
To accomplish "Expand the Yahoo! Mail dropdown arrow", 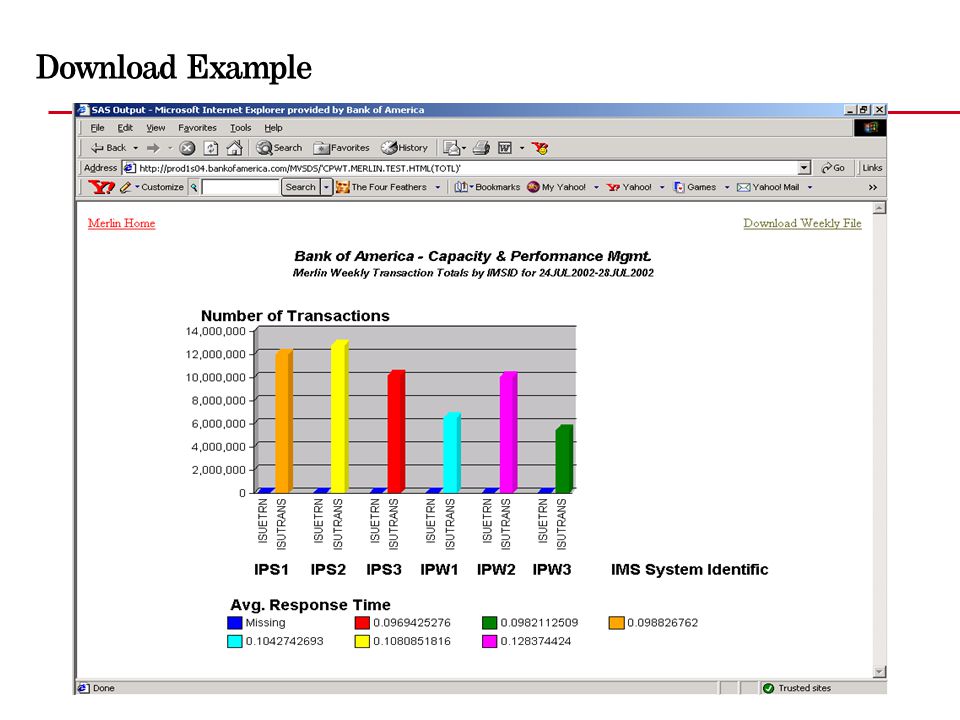I will pos(810,187).
